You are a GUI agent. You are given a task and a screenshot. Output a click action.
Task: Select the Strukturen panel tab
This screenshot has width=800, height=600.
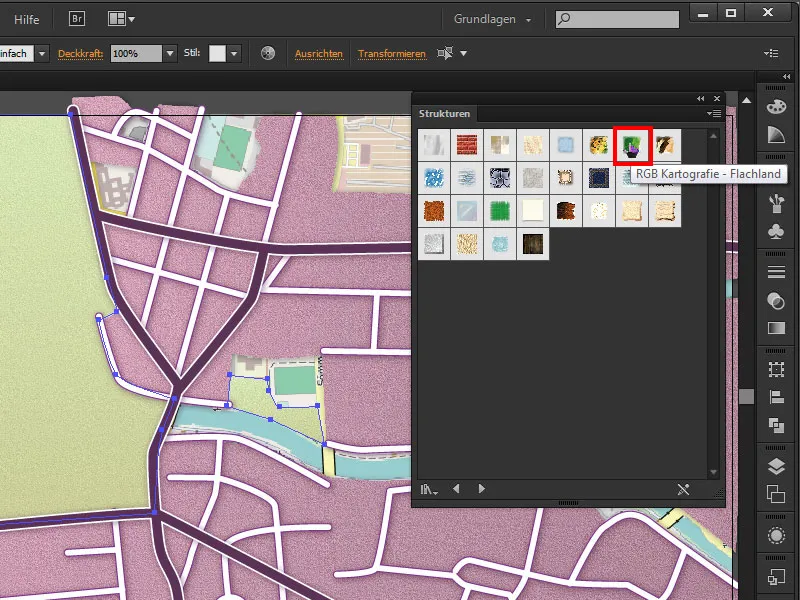[x=444, y=113]
